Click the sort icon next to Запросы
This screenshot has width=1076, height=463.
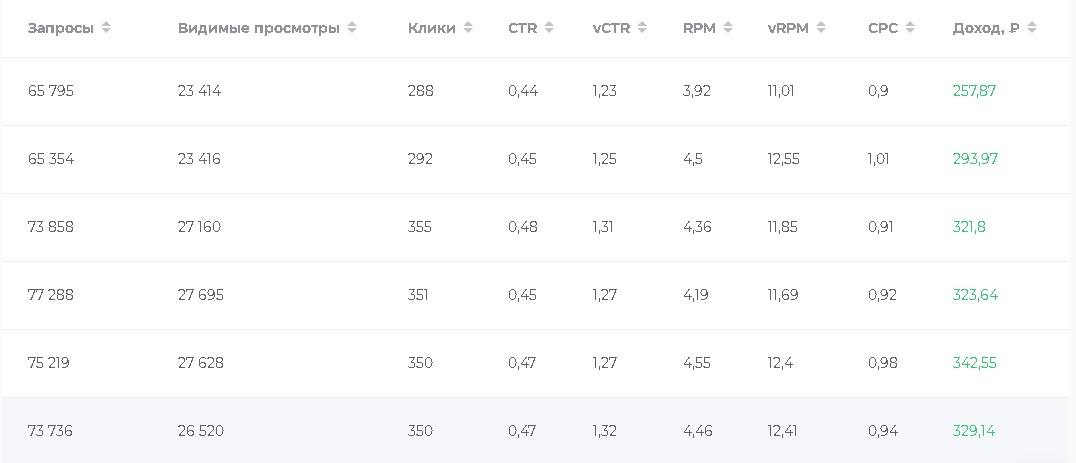point(106,28)
